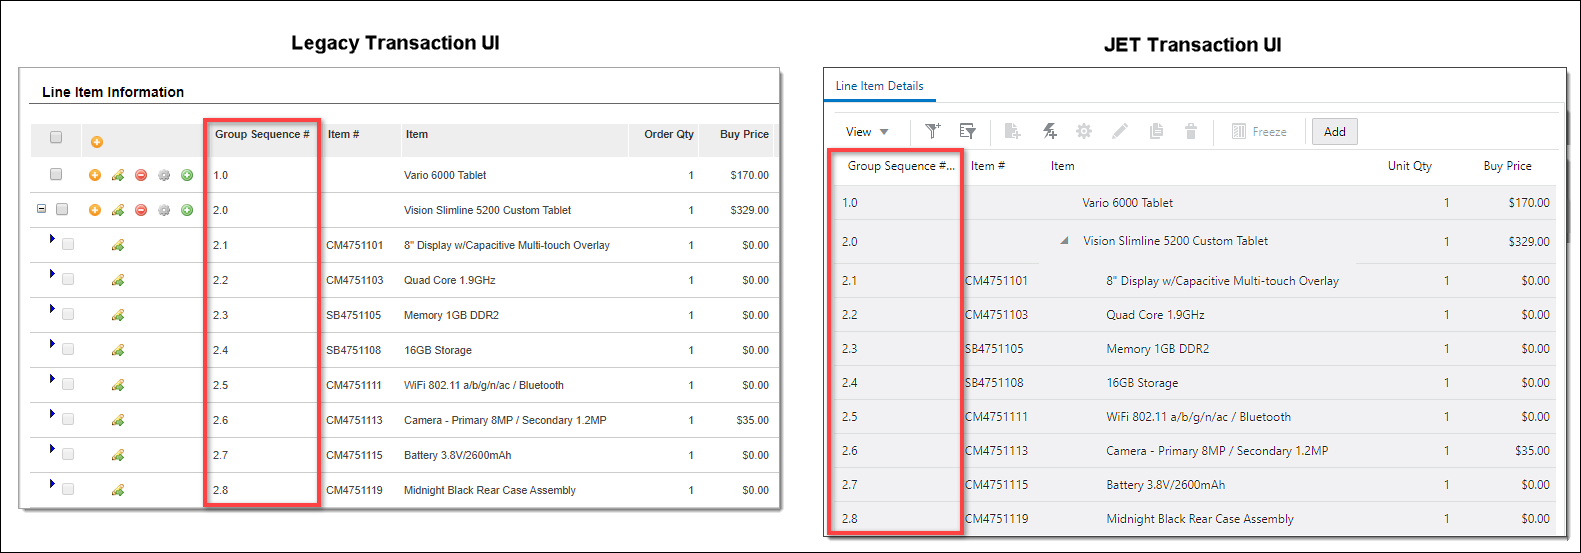Click the Legacy Order Qty column header

669,134
